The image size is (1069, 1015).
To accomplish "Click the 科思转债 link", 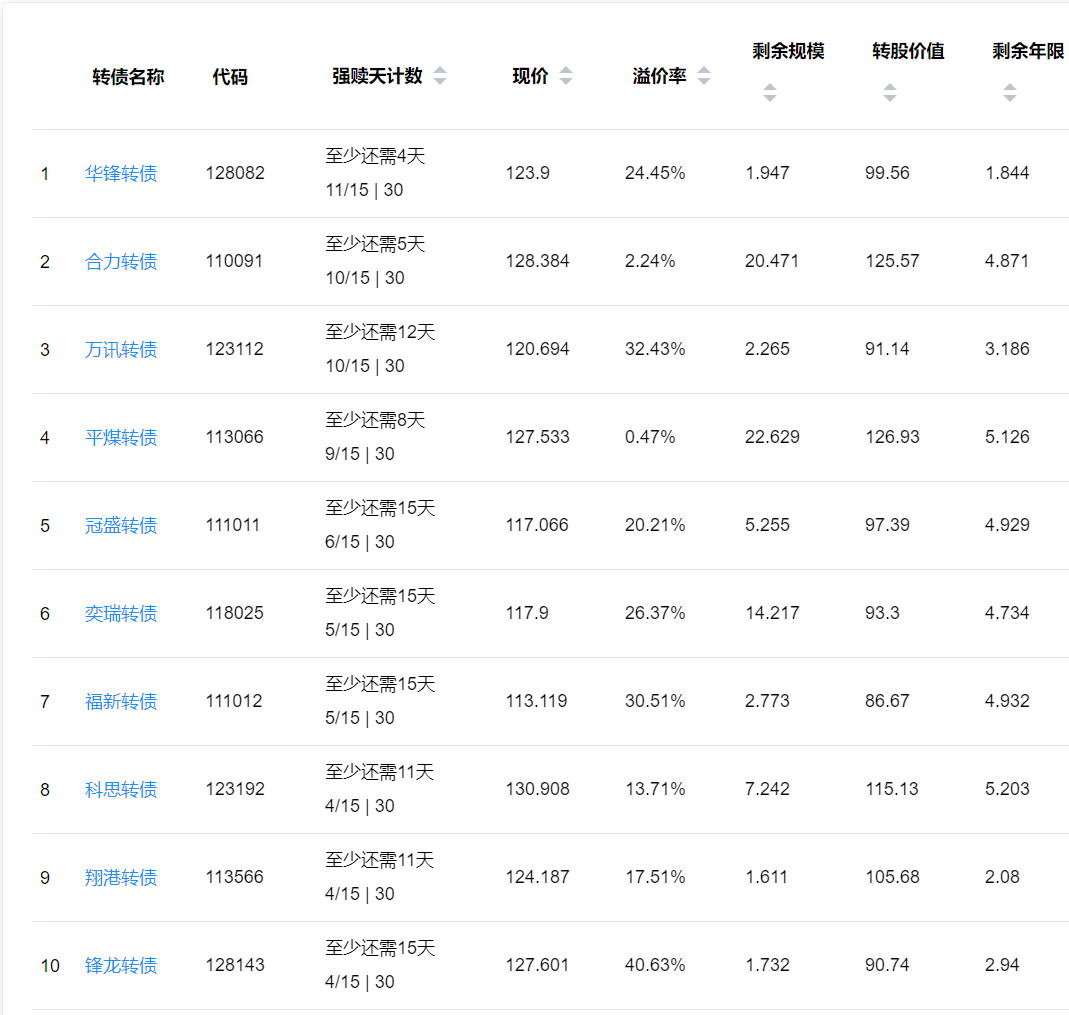I will pyautogui.click(x=121, y=790).
